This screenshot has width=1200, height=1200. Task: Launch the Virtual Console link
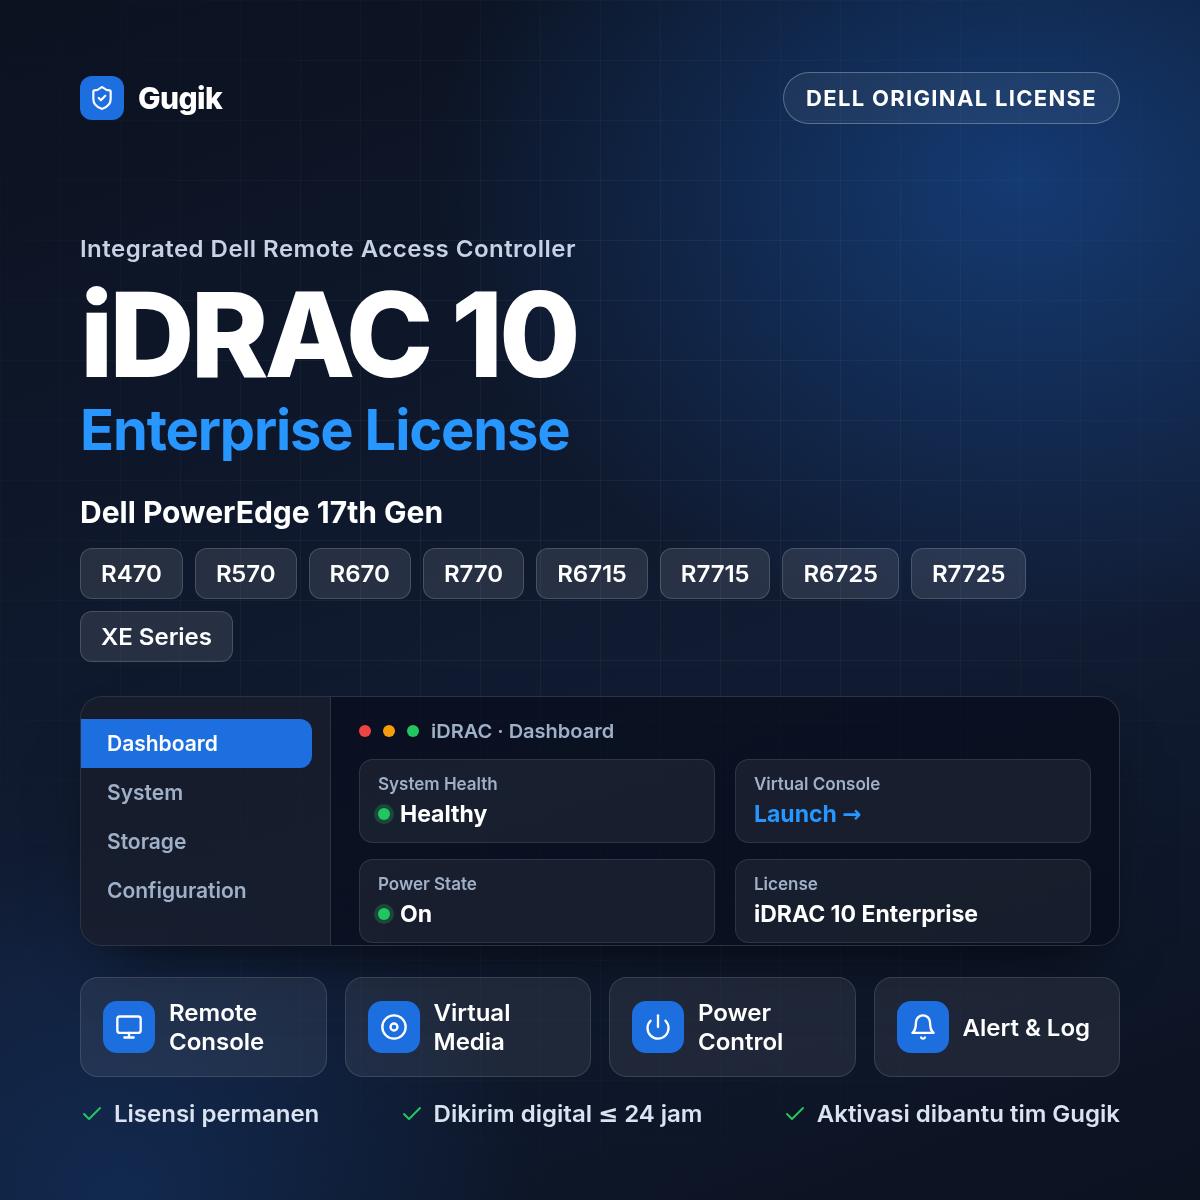coord(807,814)
